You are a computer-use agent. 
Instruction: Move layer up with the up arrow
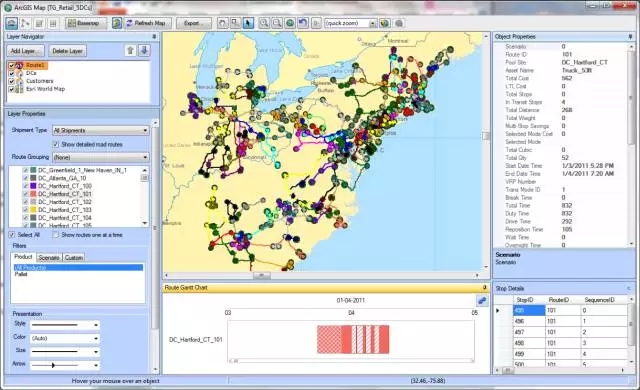(130, 51)
